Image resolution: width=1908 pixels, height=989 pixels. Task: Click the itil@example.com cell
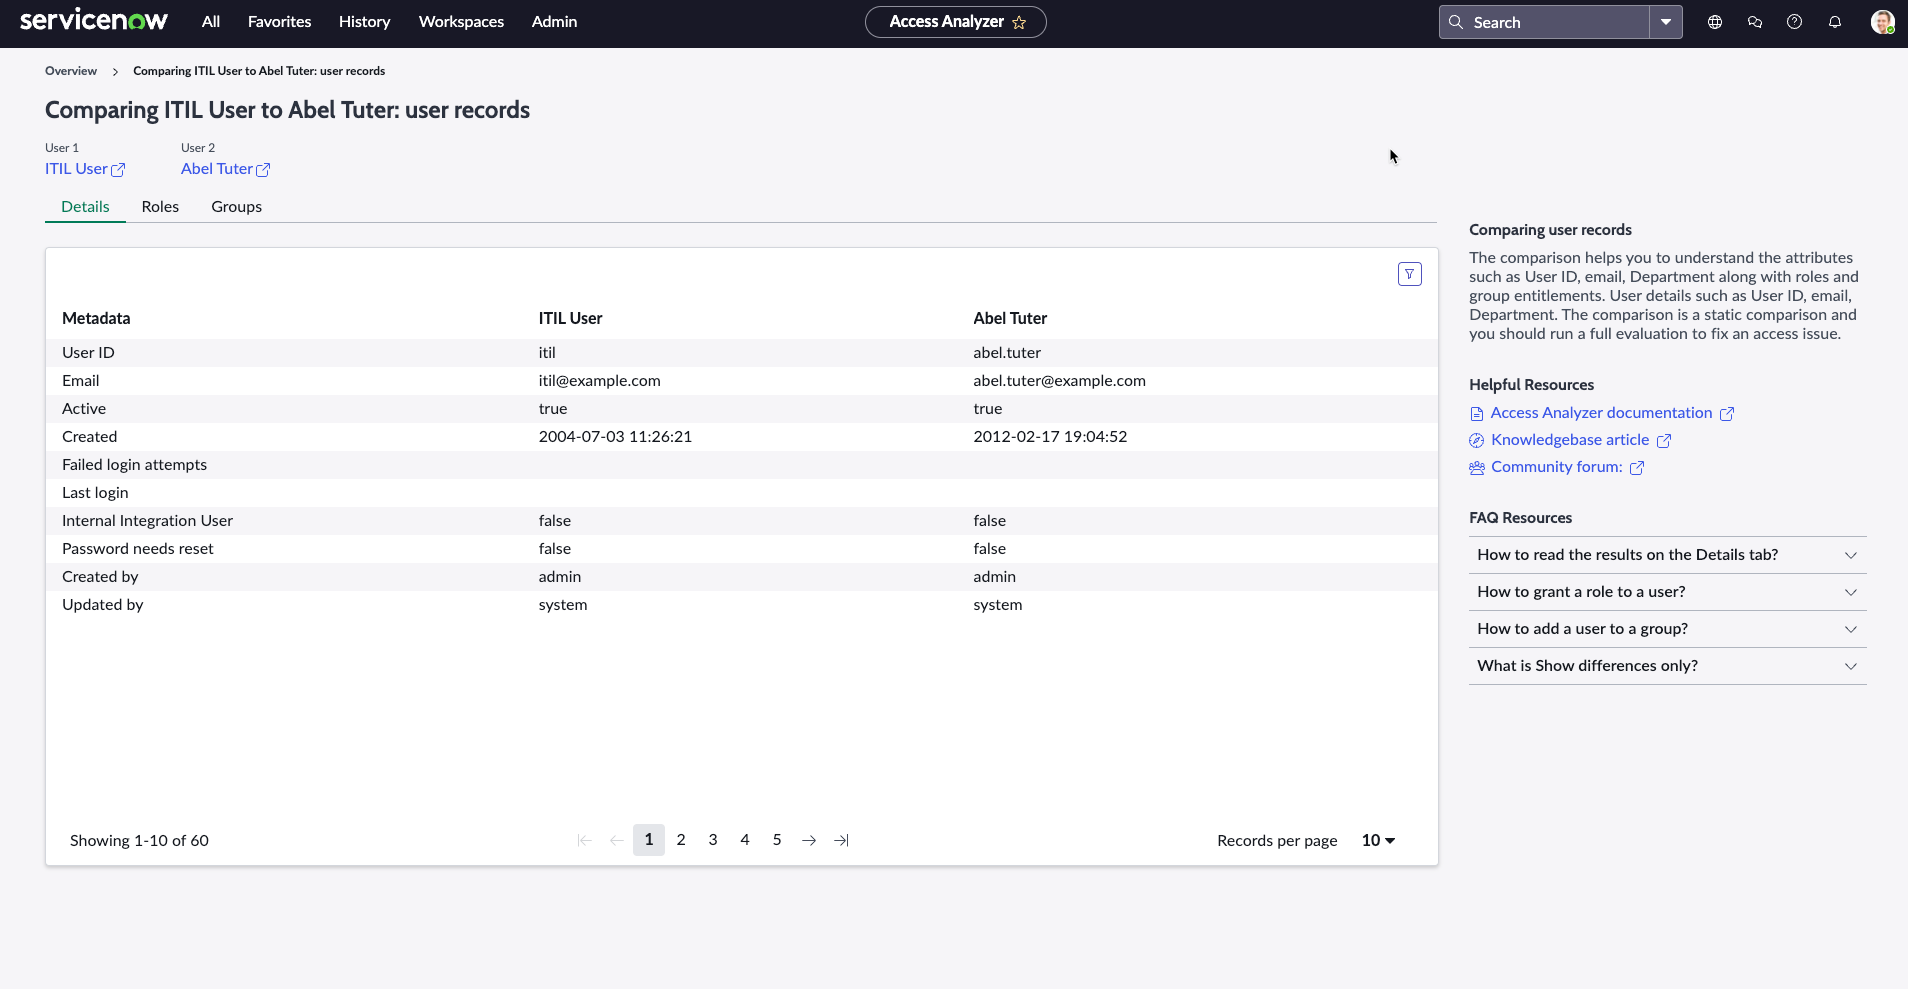pyautogui.click(x=599, y=381)
